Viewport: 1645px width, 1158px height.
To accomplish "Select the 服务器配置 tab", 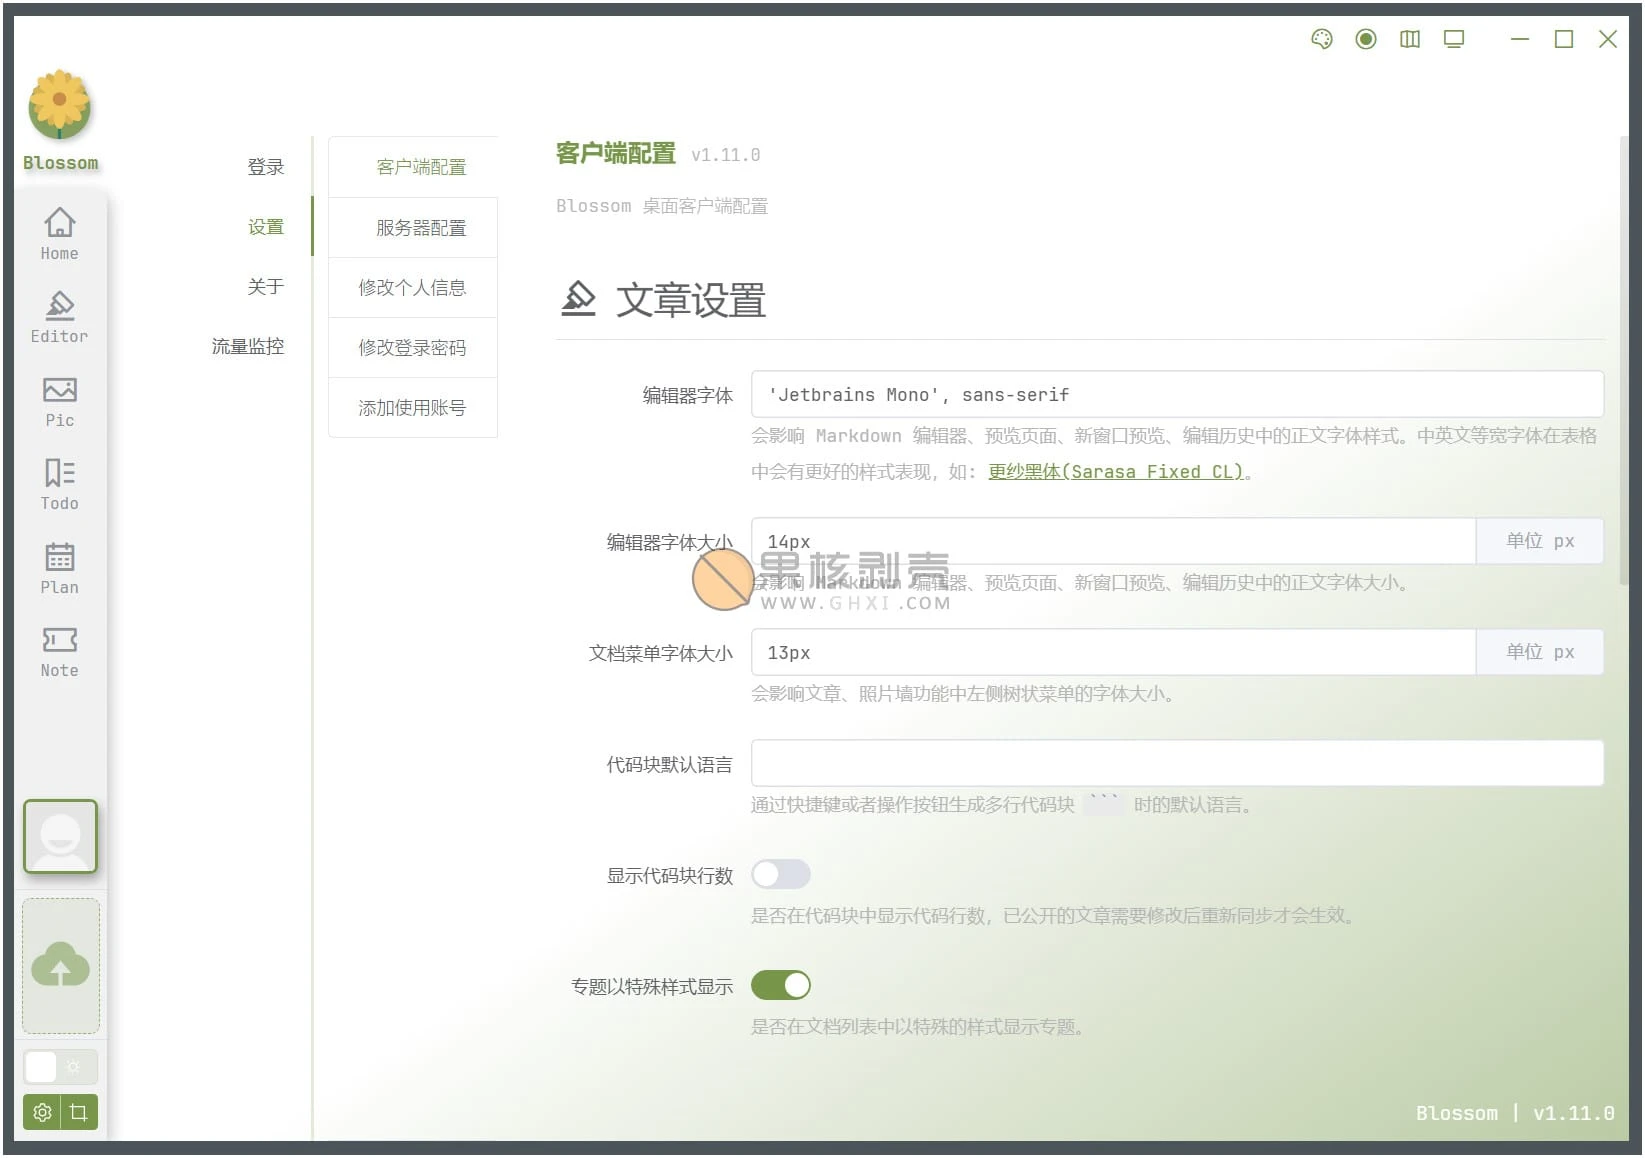I will click(x=420, y=228).
